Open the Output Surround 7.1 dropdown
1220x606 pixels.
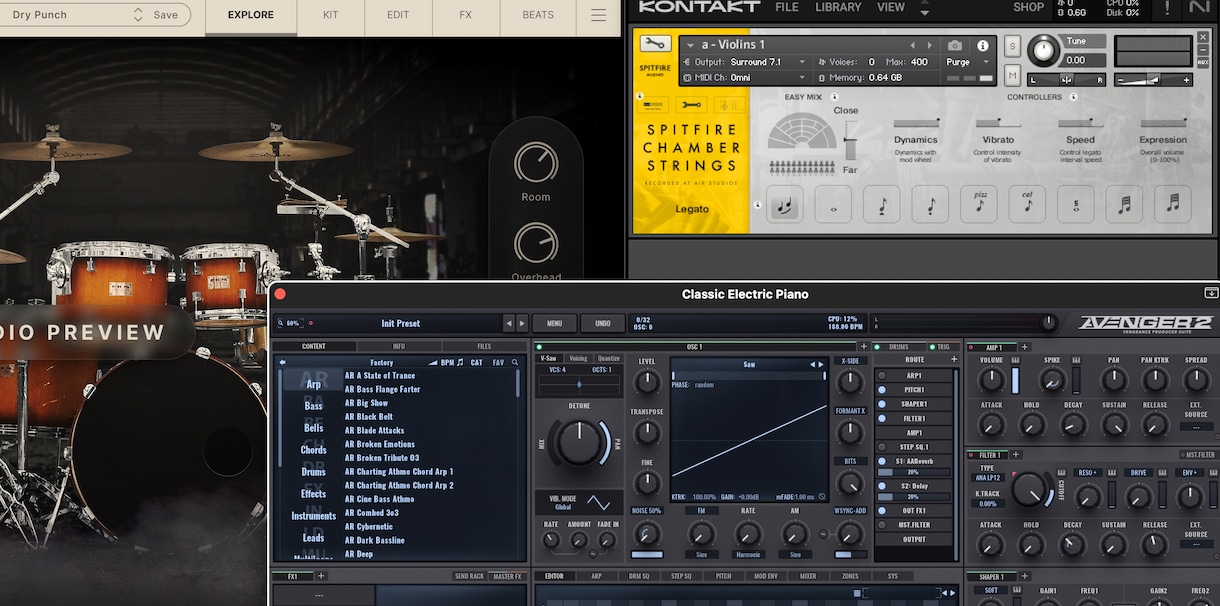tap(745, 62)
